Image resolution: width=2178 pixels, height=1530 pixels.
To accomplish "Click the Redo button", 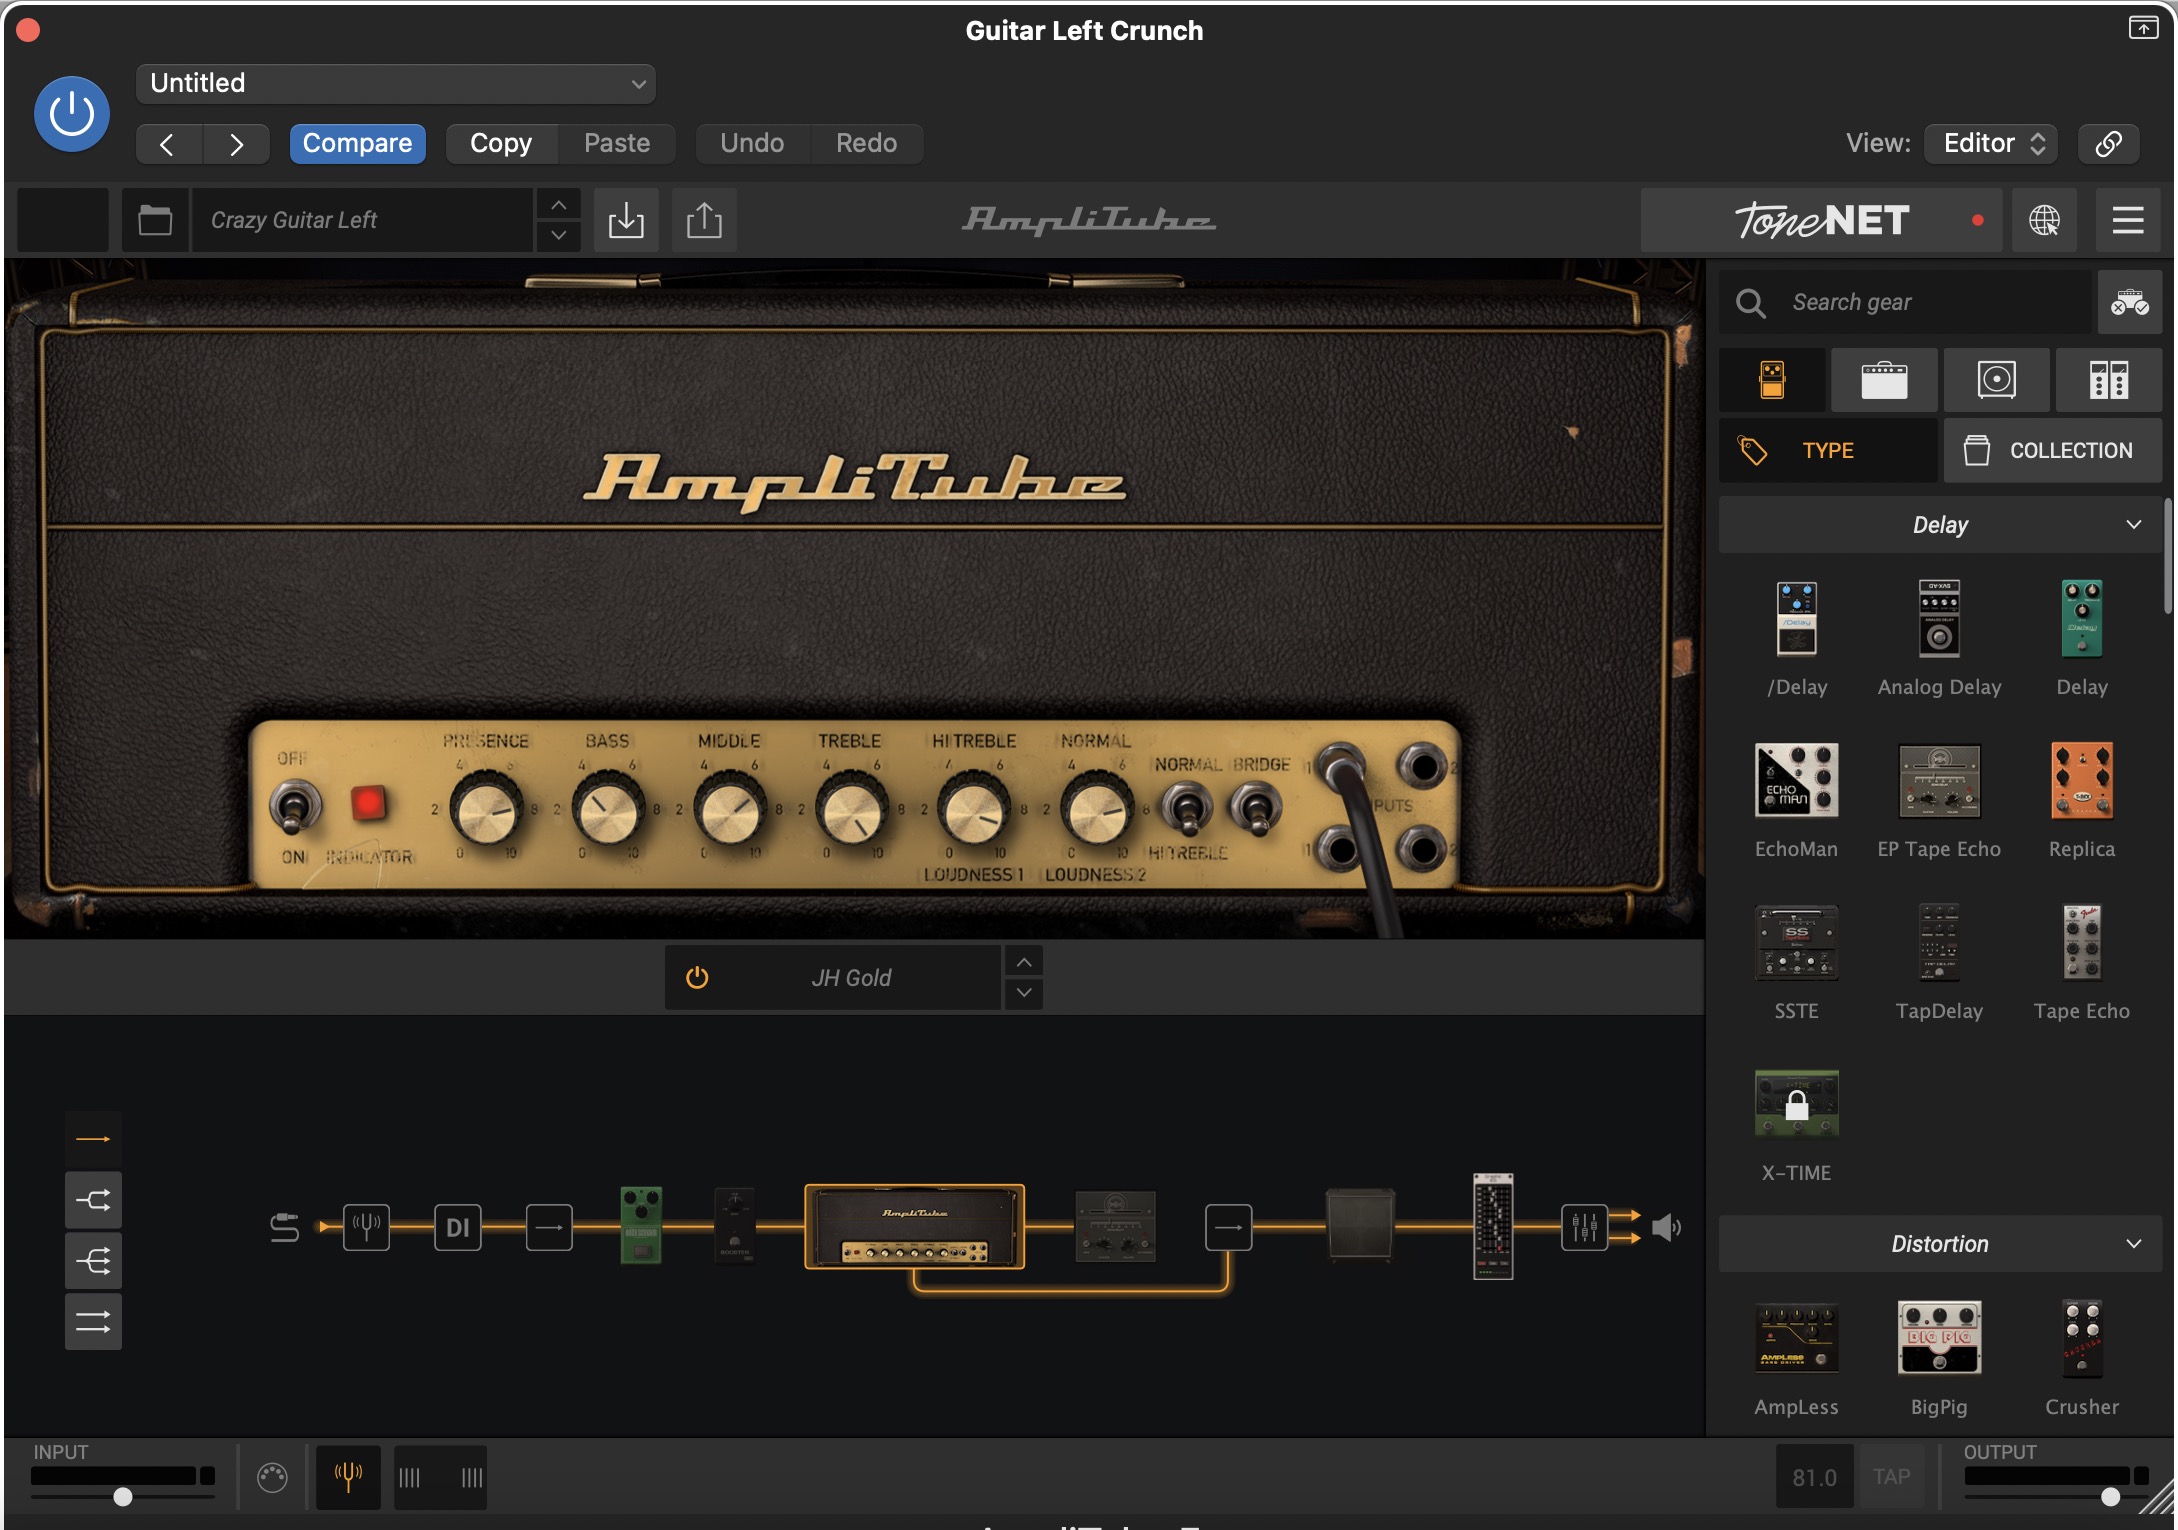I will (866, 143).
